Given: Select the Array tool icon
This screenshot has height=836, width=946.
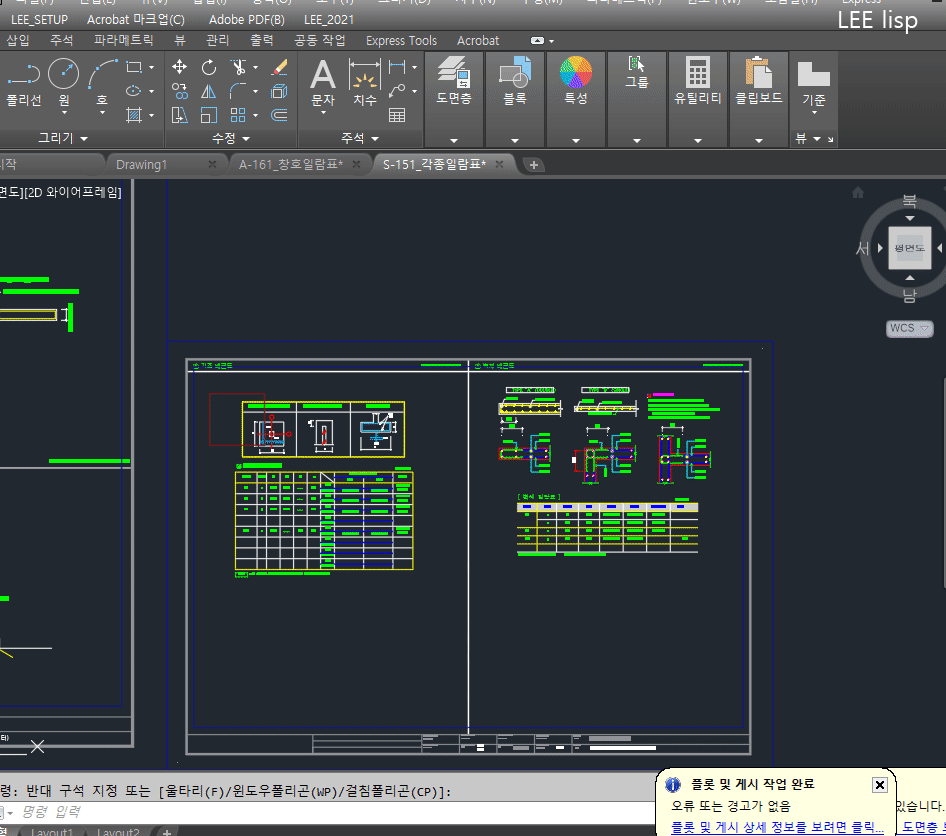Looking at the screenshot, I should (238, 115).
